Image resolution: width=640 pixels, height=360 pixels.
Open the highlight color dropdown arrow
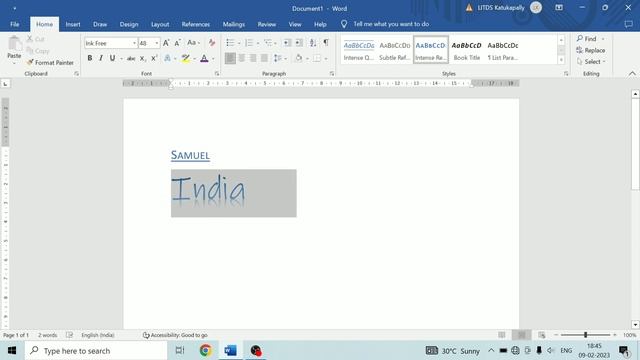coord(194,59)
